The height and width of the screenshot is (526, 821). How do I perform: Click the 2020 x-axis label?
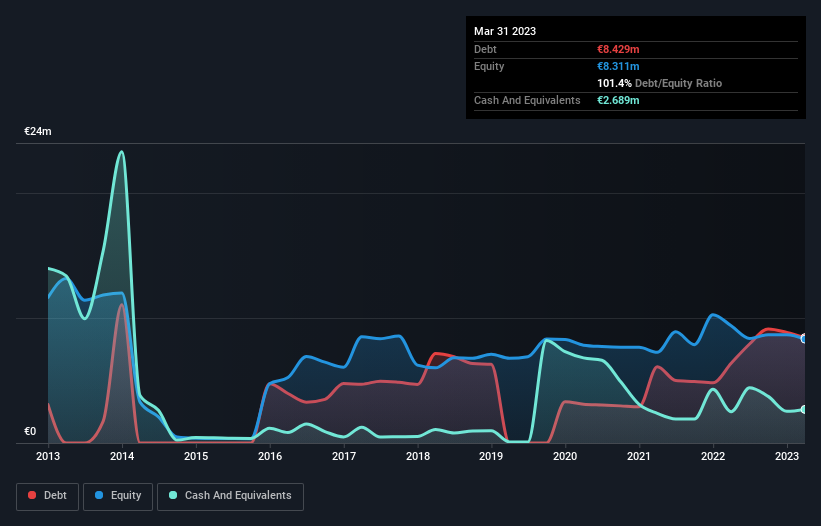565,456
